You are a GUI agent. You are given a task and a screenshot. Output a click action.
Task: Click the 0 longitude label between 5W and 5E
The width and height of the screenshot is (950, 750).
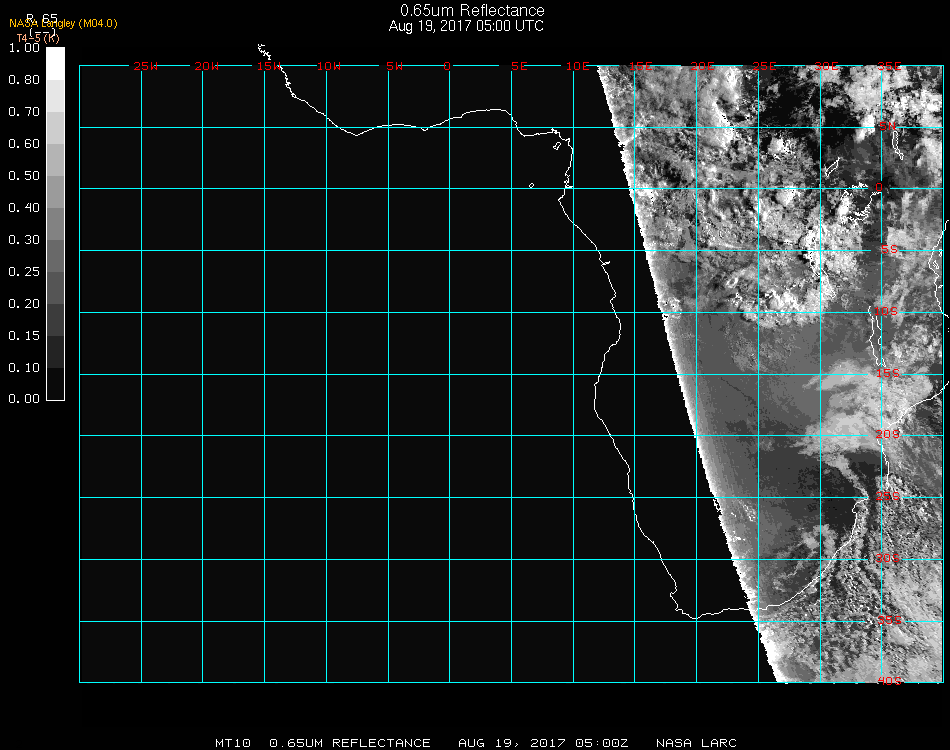(447, 66)
